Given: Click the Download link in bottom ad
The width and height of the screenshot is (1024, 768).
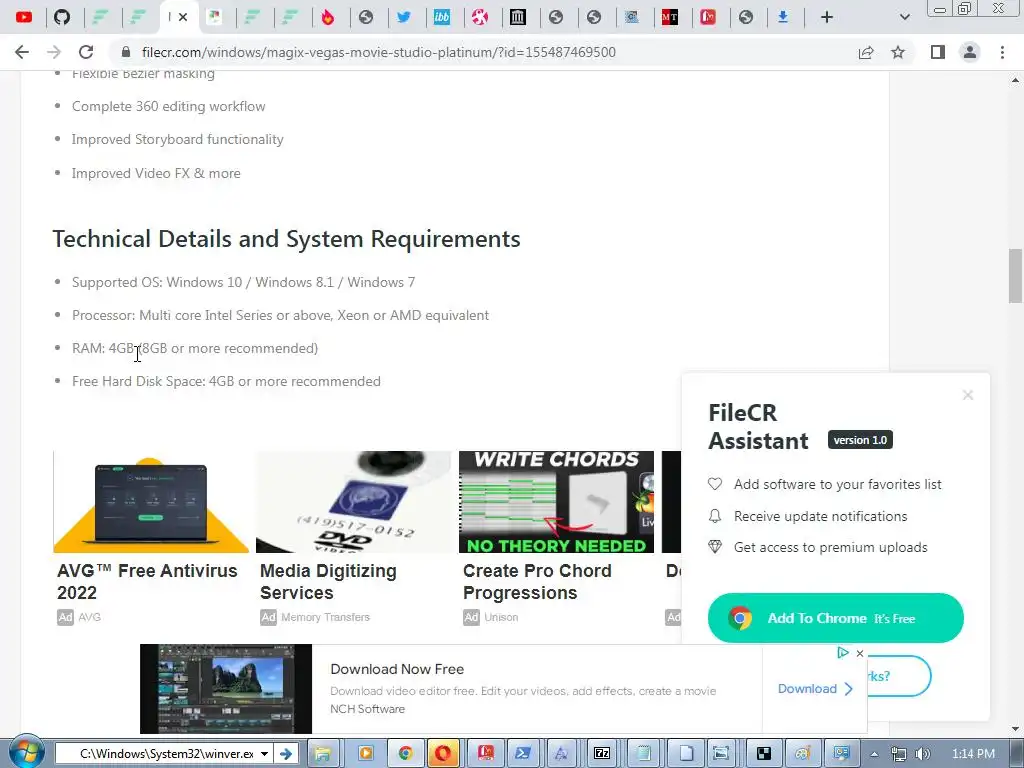Looking at the screenshot, I should (815, 689).
